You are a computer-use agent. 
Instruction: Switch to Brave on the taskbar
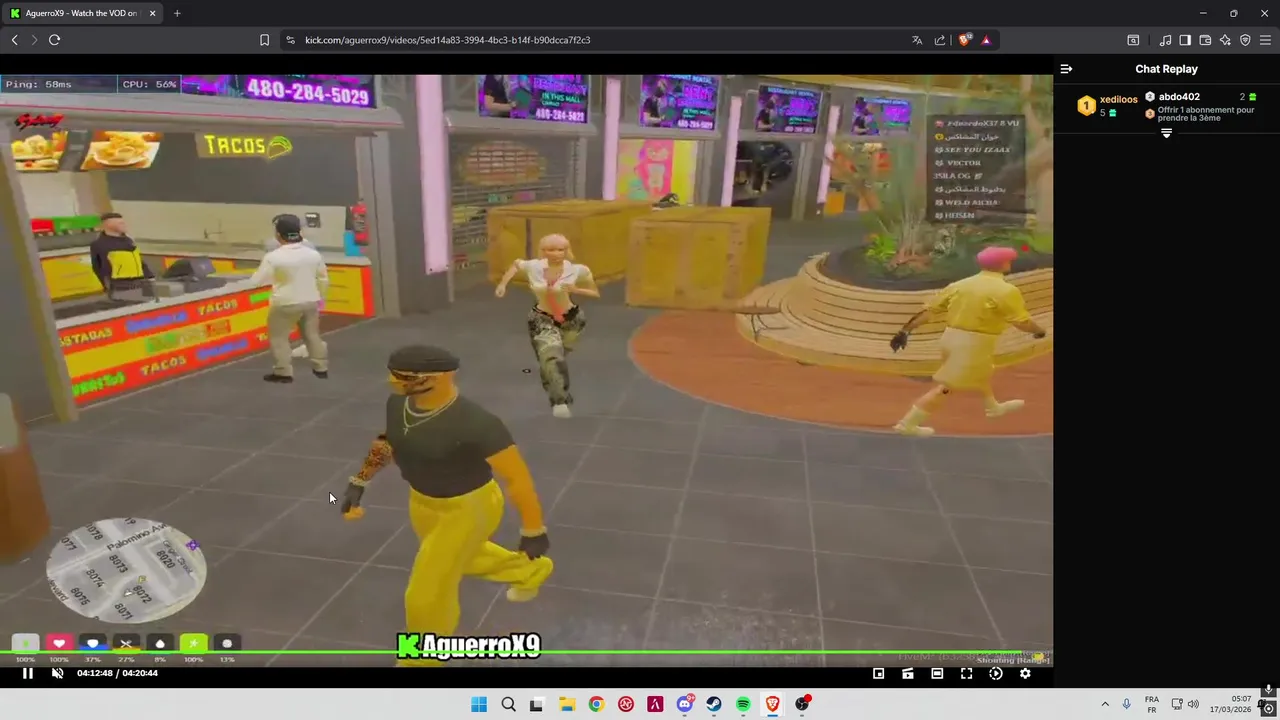[773, 704]
